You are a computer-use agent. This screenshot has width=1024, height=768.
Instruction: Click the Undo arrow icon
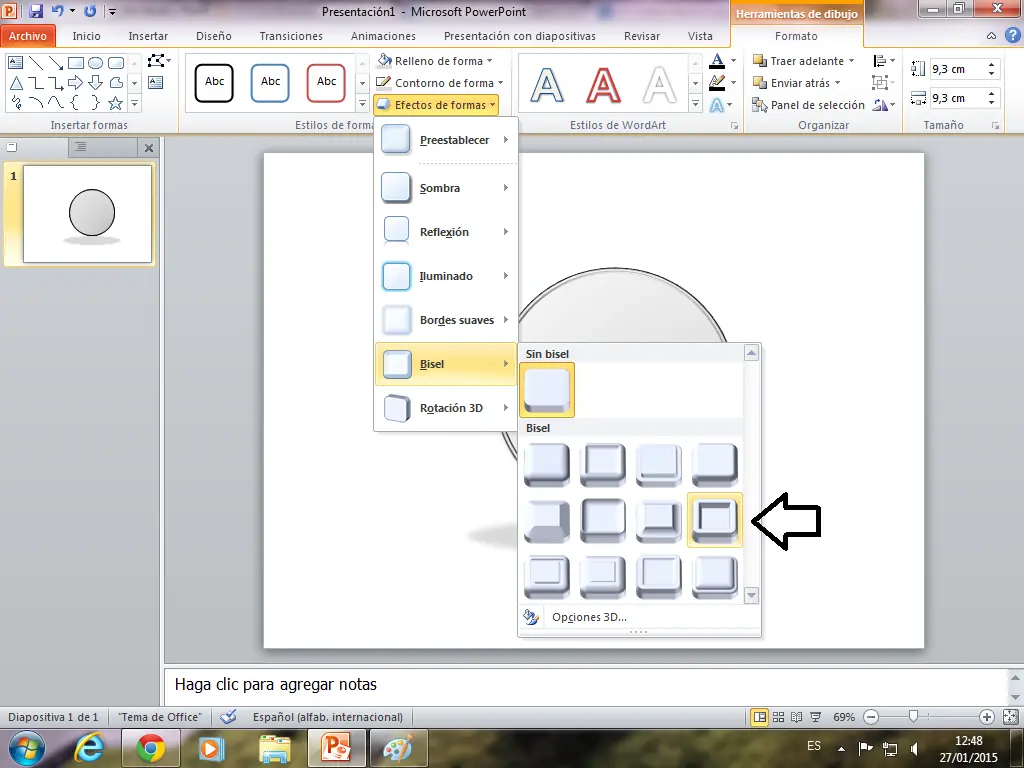coord(57,10)
